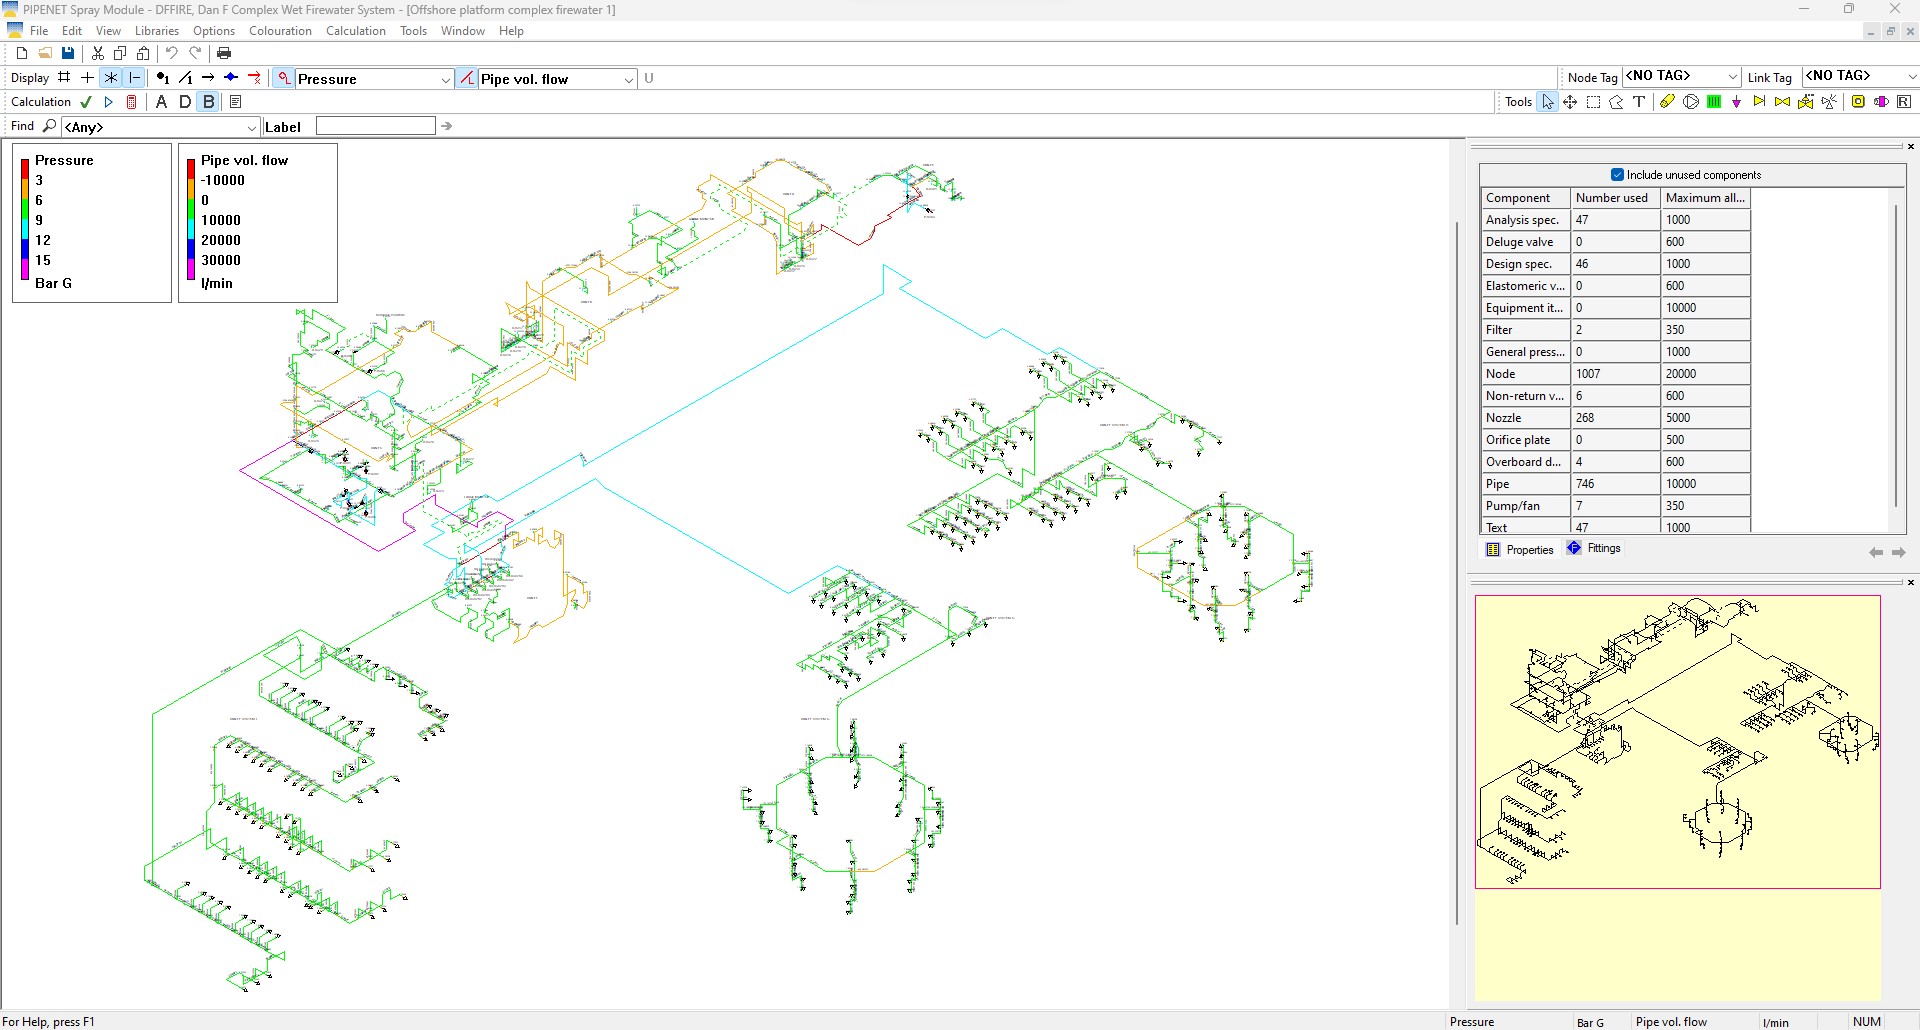Click the Pipe vol. flow legend colour bar
1920x1030 pixels.
(190, 219)
